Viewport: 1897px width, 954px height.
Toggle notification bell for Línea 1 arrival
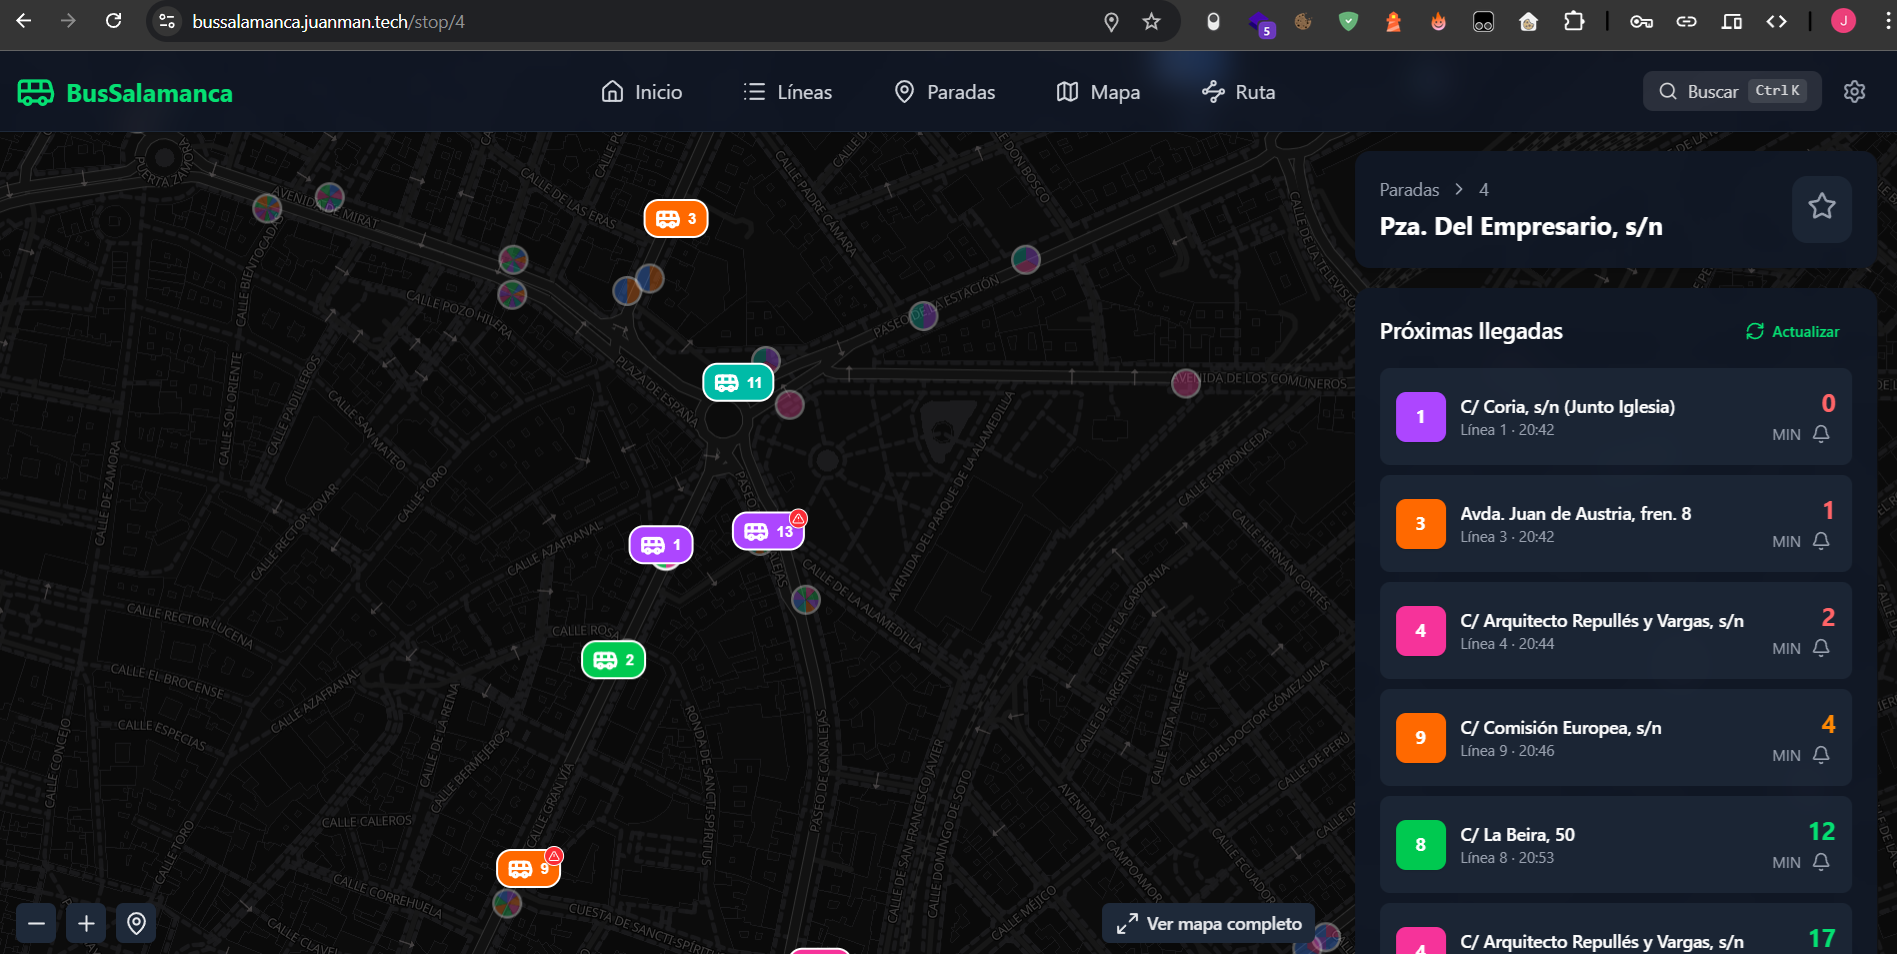click(1821, 434)
